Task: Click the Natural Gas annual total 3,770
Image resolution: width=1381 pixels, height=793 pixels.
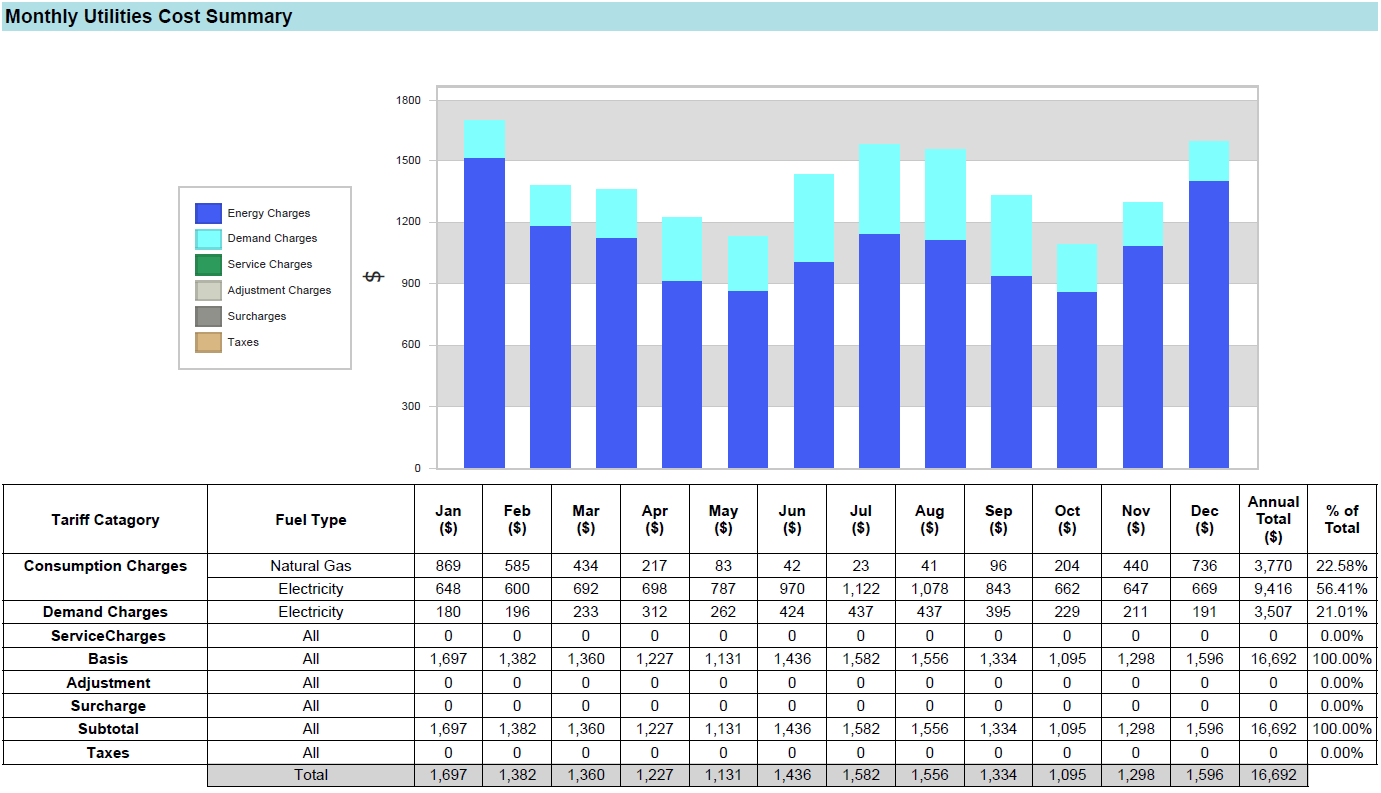Action: pos(1273,566)
